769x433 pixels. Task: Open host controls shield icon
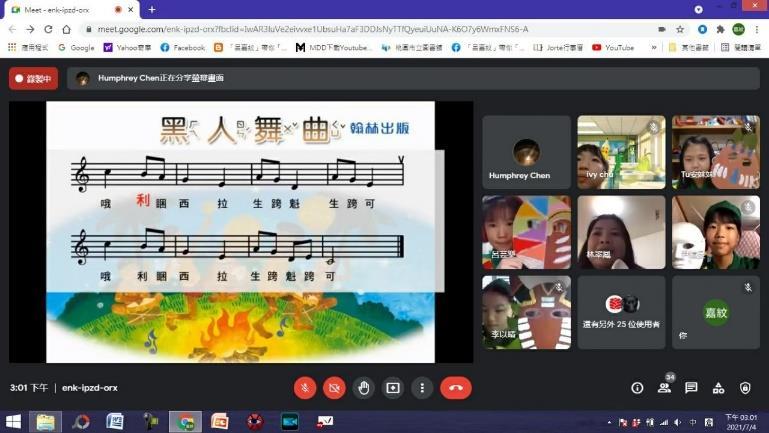click(x=745, y=388)
